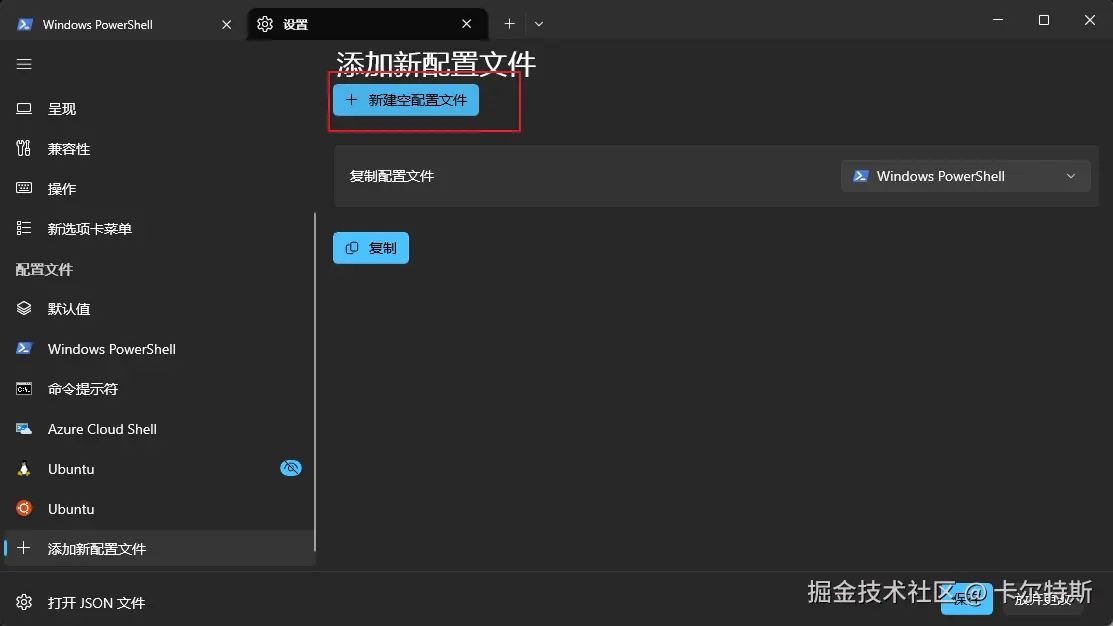Click 打开 JSON 文件 at bottom left
The image size is (1113, 626).
pyautogui.click(x=94, y=602)
